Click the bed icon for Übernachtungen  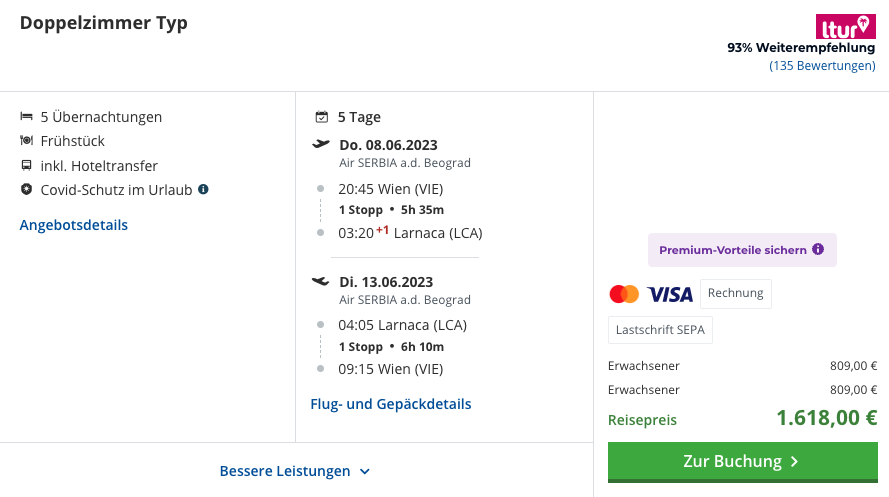(x=27, y=116)
